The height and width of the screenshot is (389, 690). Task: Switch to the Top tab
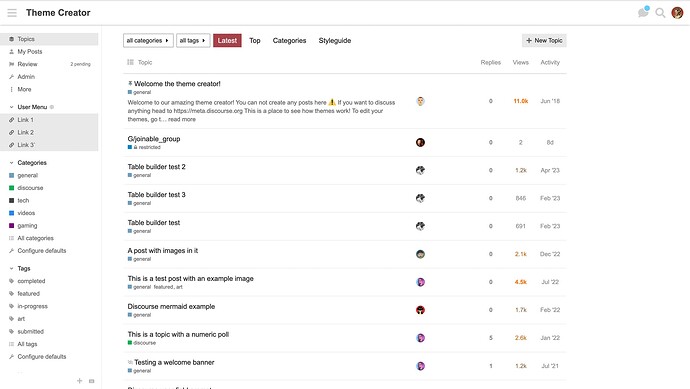[255, 40]
